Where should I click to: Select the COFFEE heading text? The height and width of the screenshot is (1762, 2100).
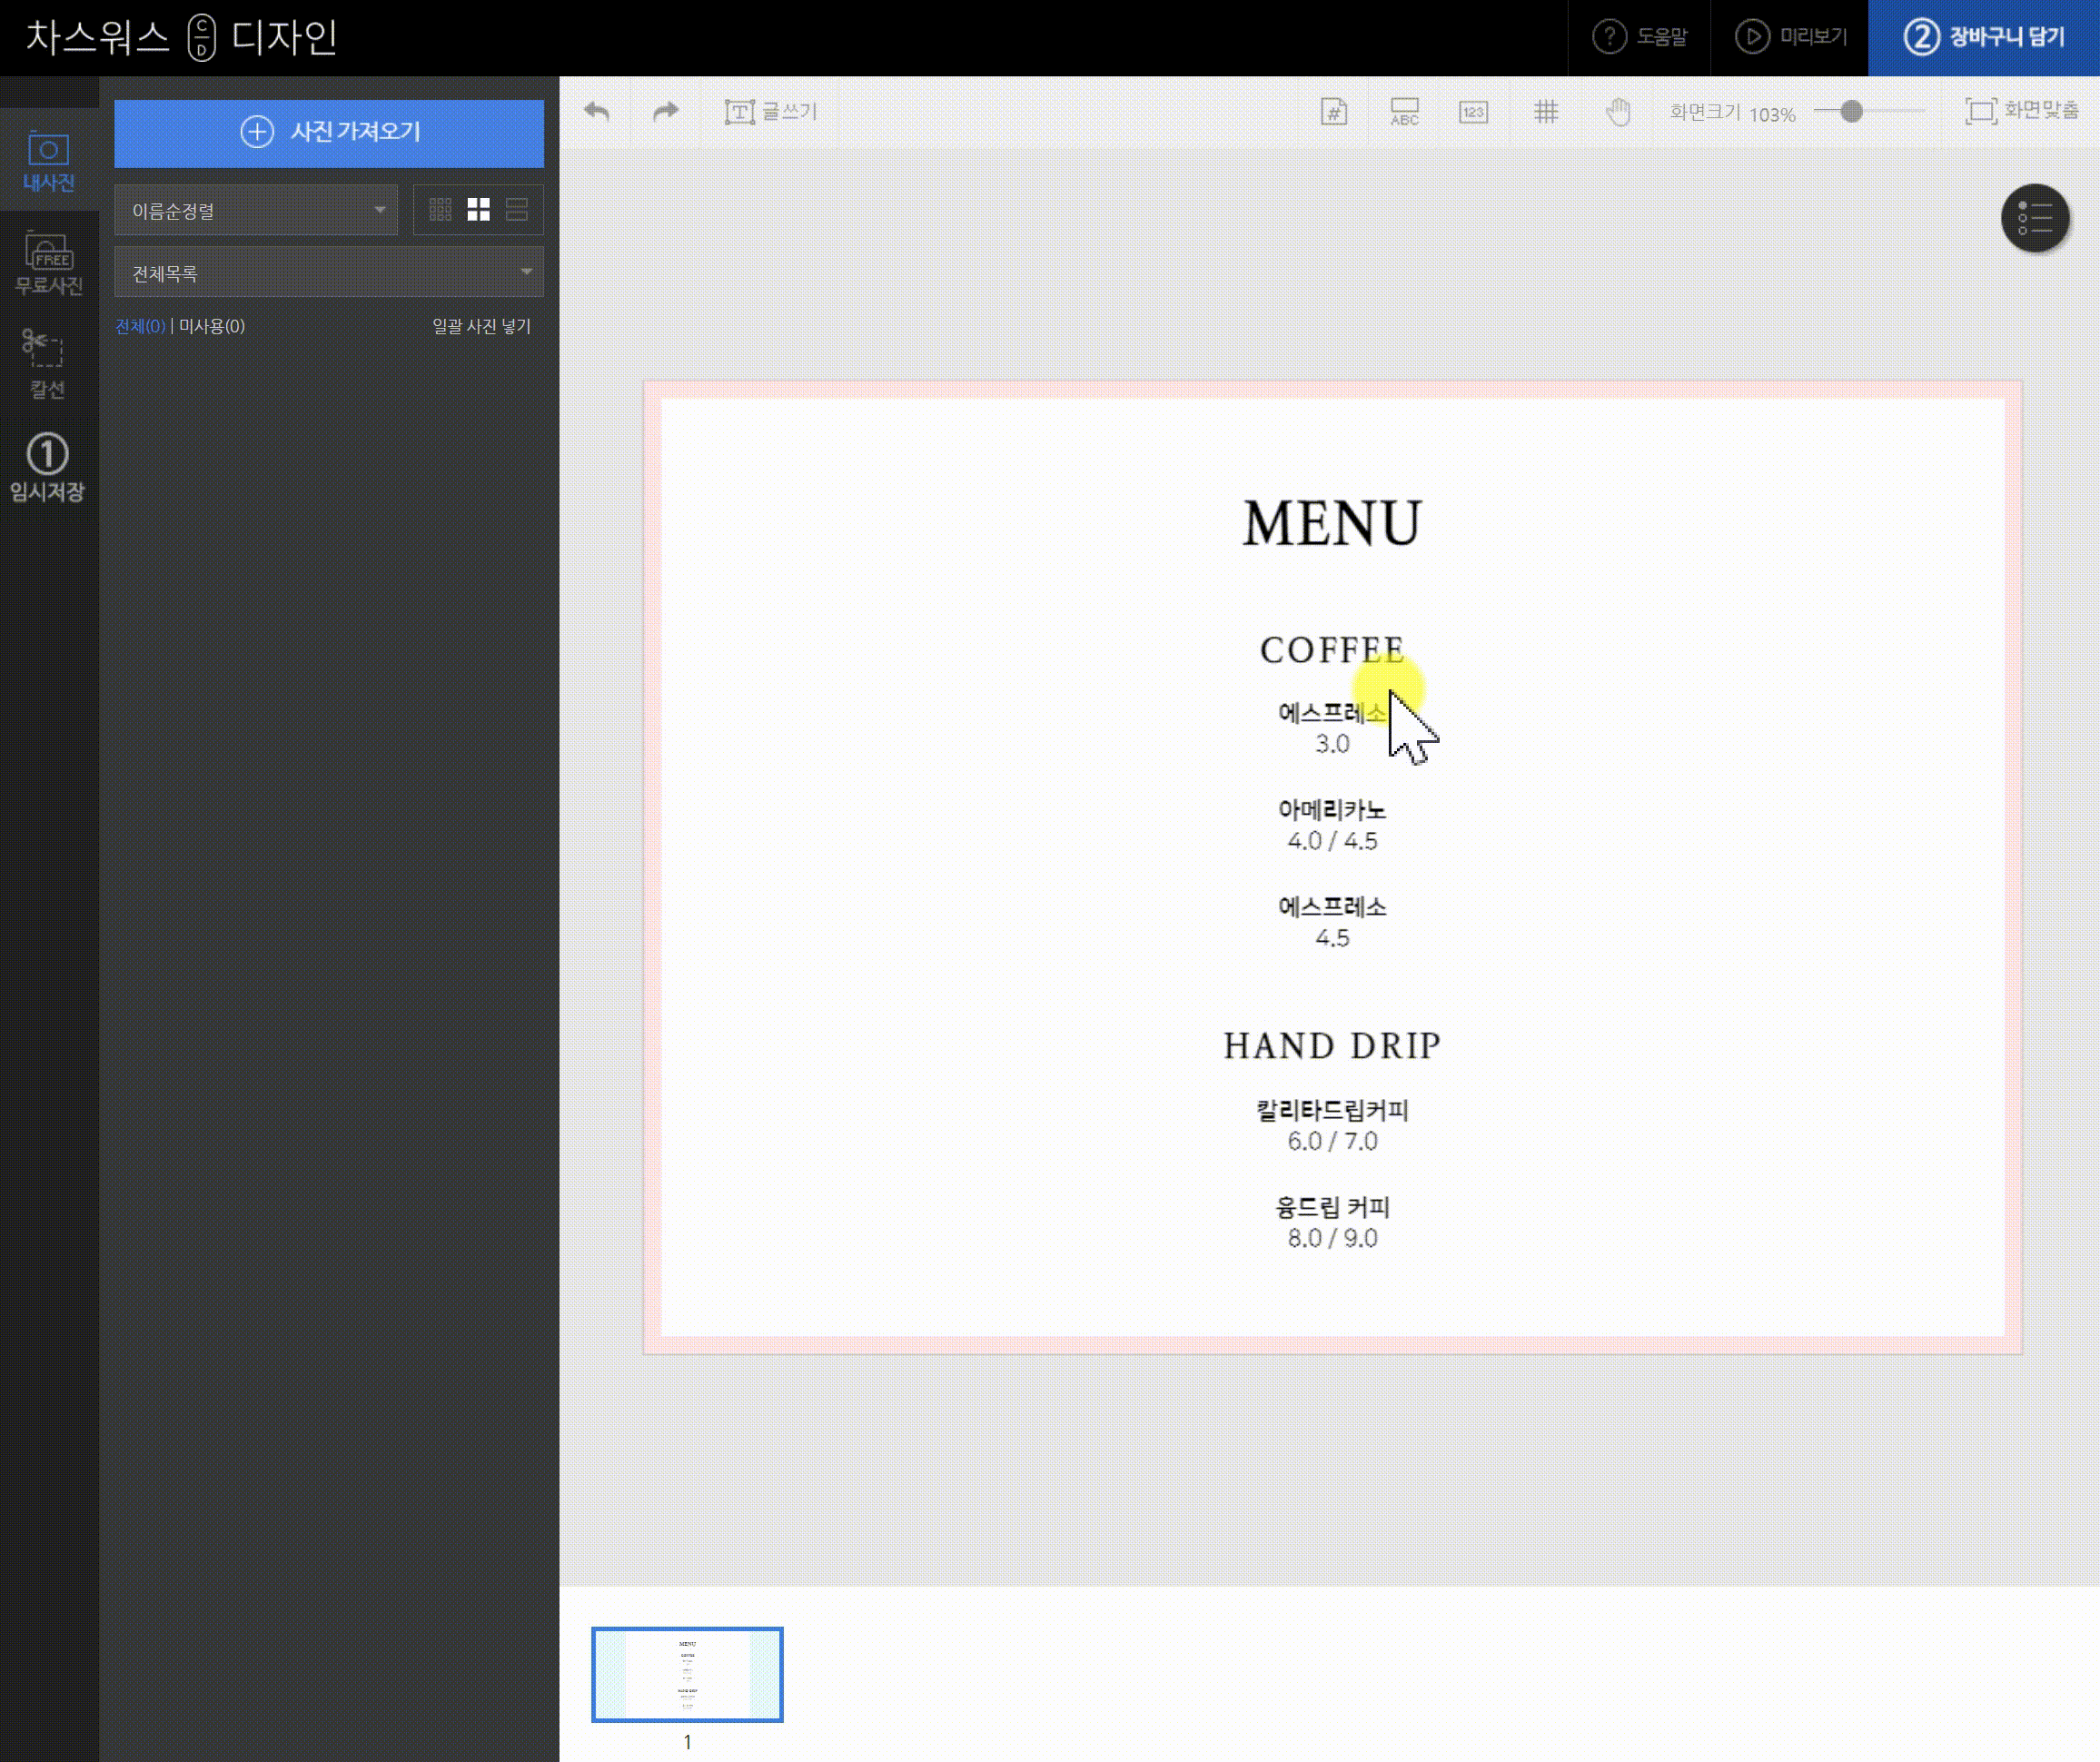[x=1332, y=650]
